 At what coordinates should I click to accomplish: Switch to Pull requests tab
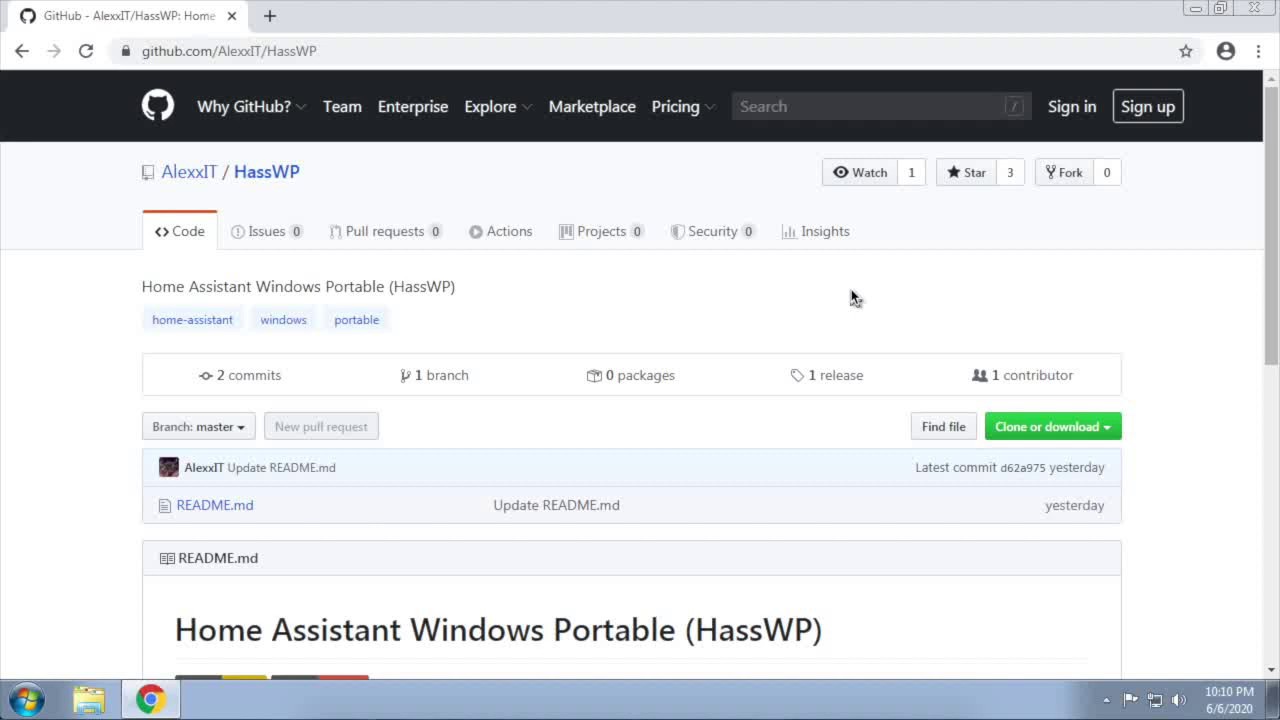tap(385, 231)
